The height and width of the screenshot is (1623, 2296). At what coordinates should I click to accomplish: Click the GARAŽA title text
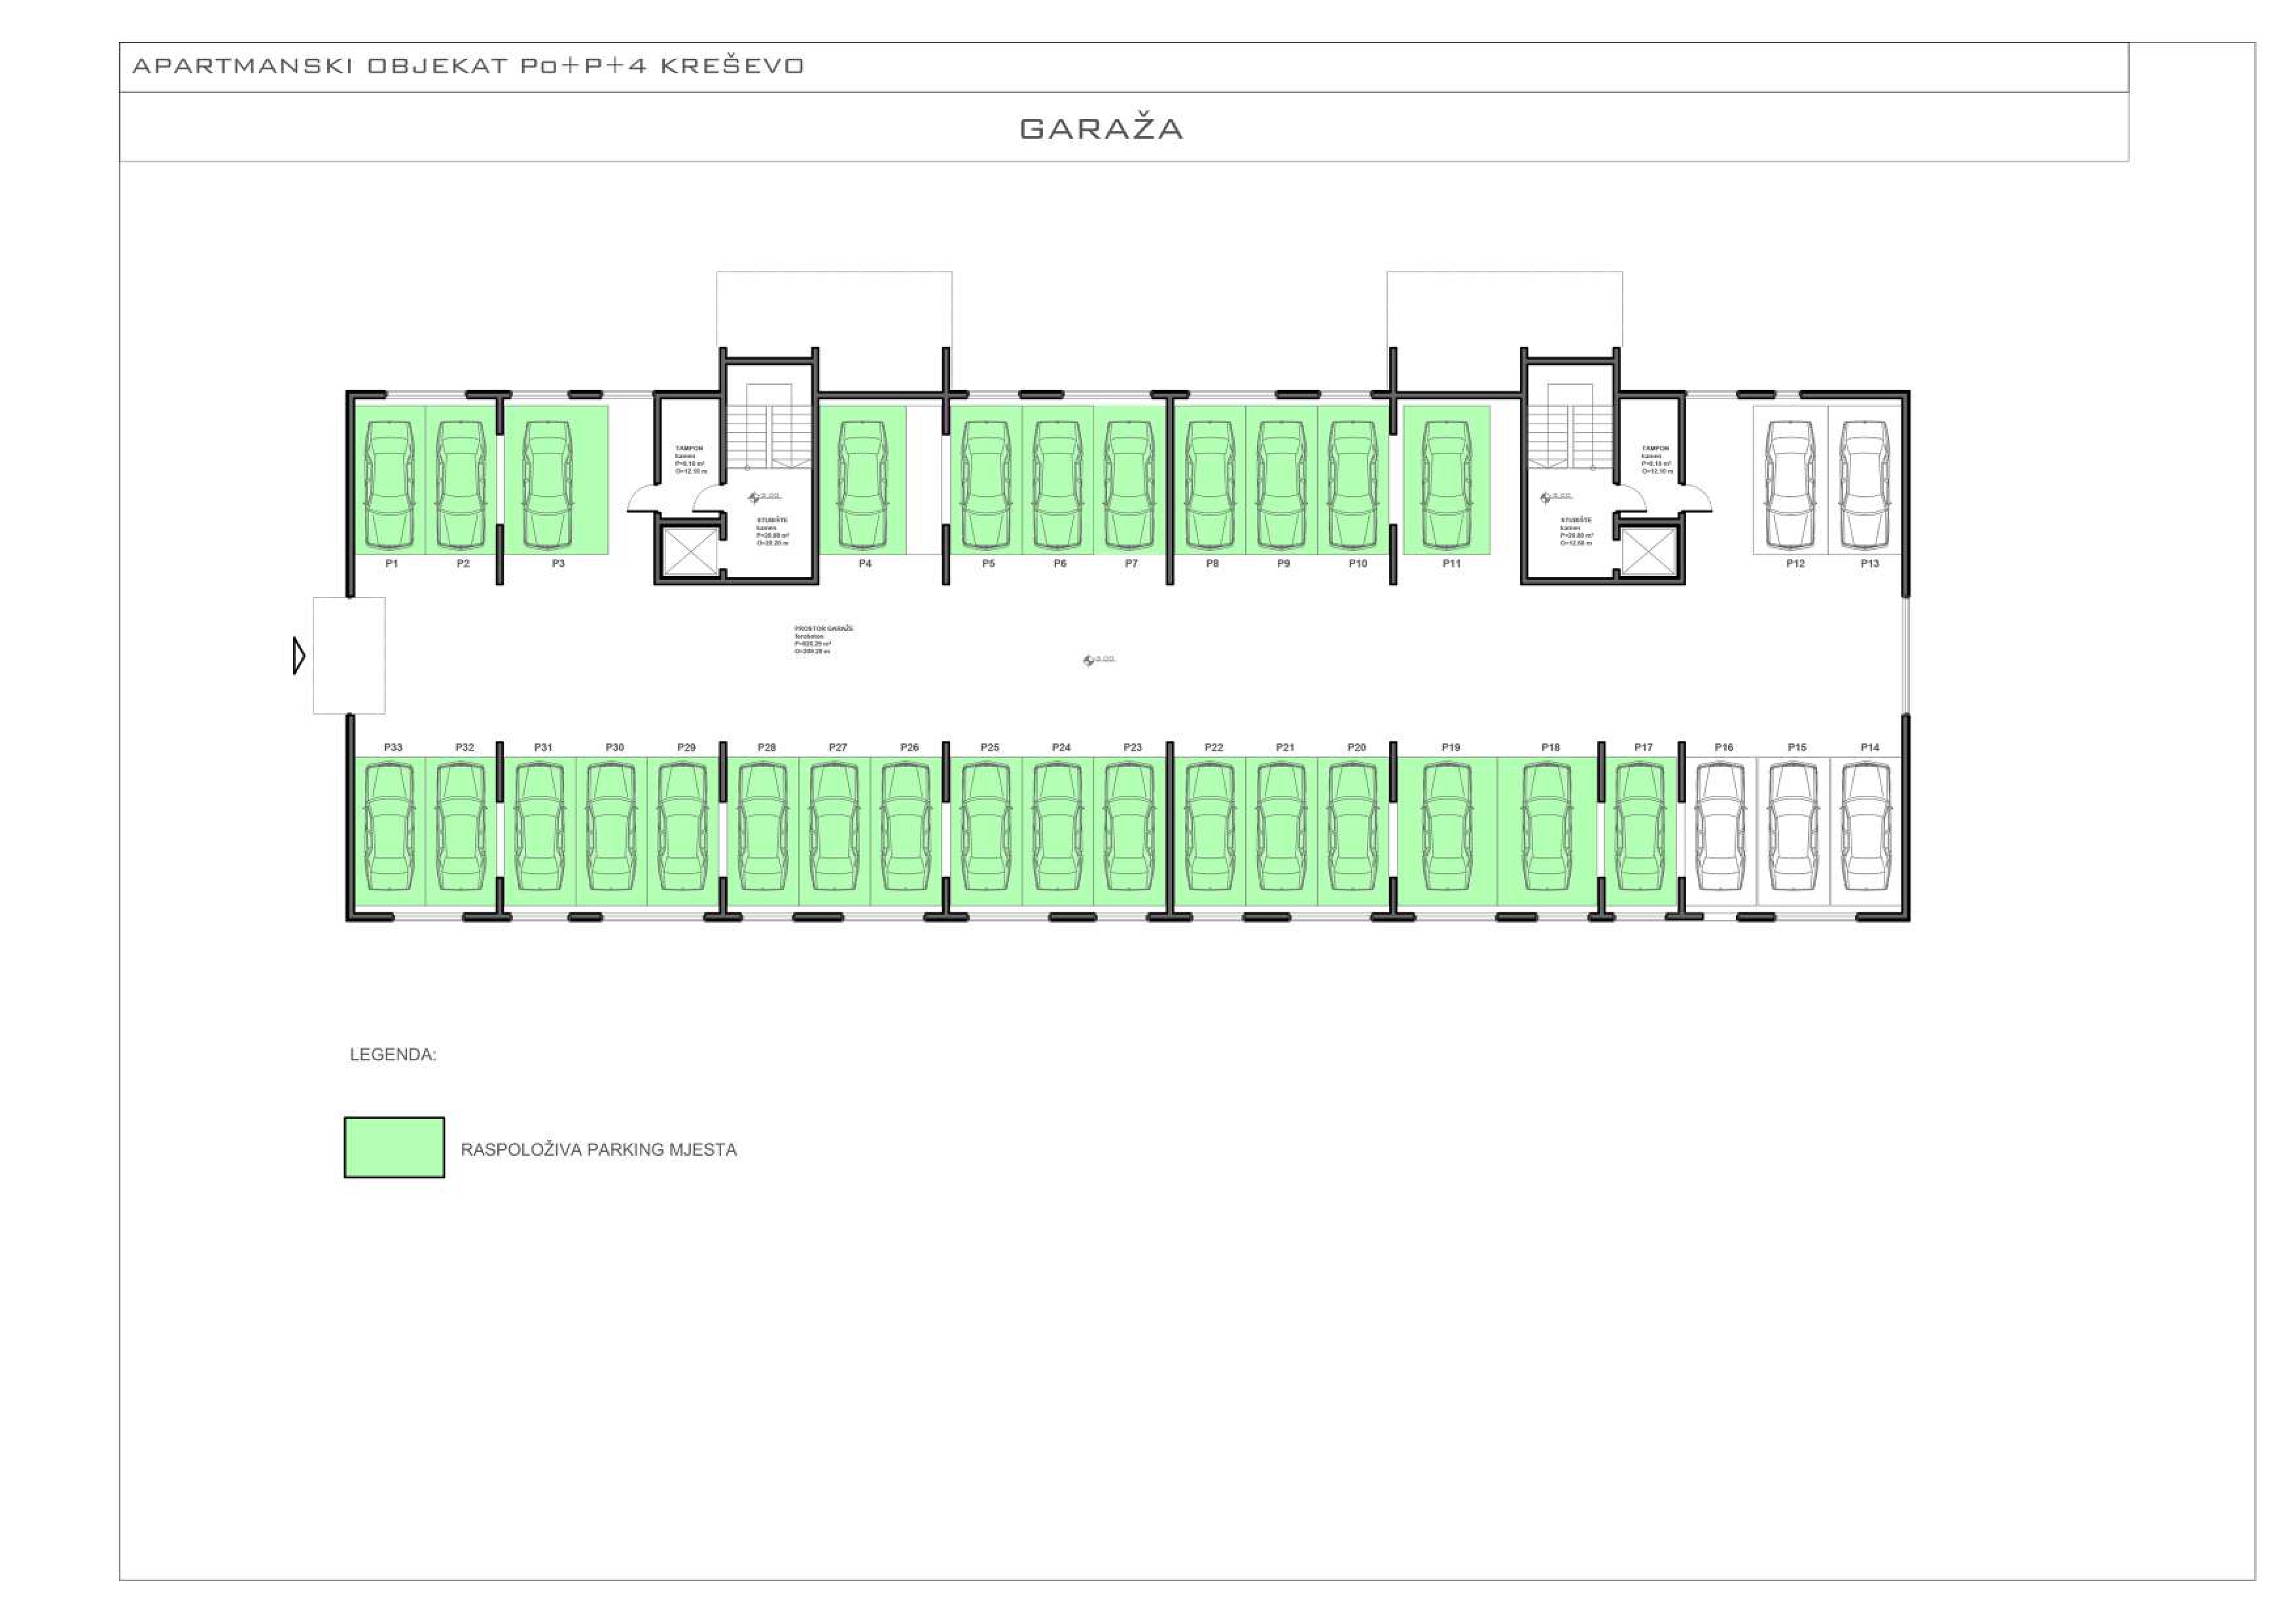1101,129
